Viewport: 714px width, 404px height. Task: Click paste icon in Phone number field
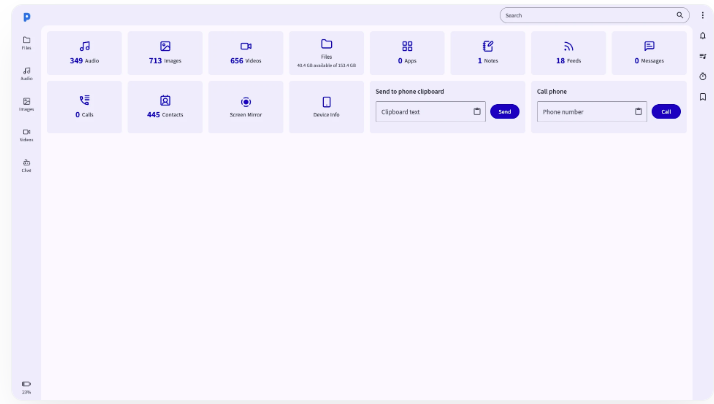638,112
